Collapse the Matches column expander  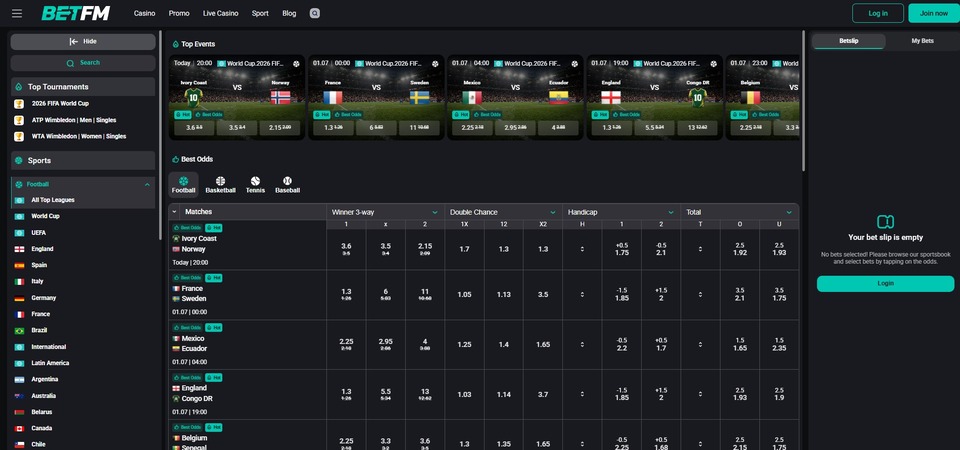[174, 212]
